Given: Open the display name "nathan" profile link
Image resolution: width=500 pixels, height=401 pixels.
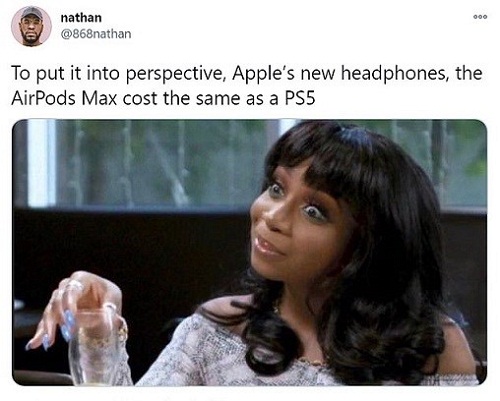Looking at the screenshot, I should pyautogui.click(x=81, y=17).
